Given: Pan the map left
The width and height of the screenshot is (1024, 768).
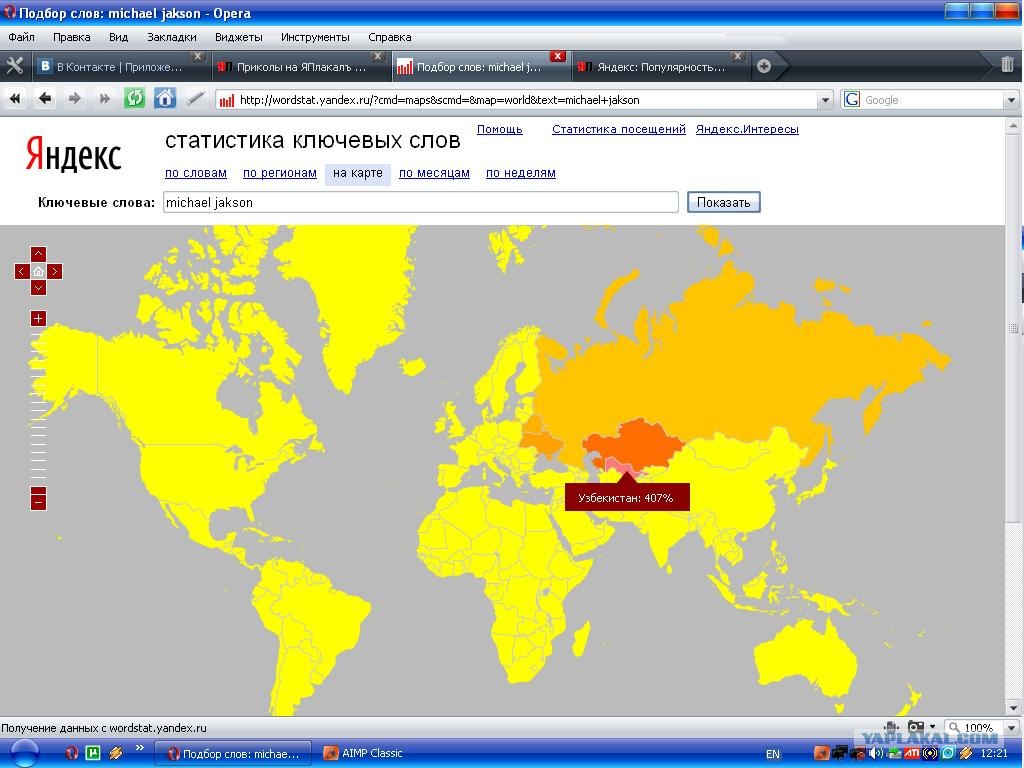Looking at the screenshot, I should [22, 271].
